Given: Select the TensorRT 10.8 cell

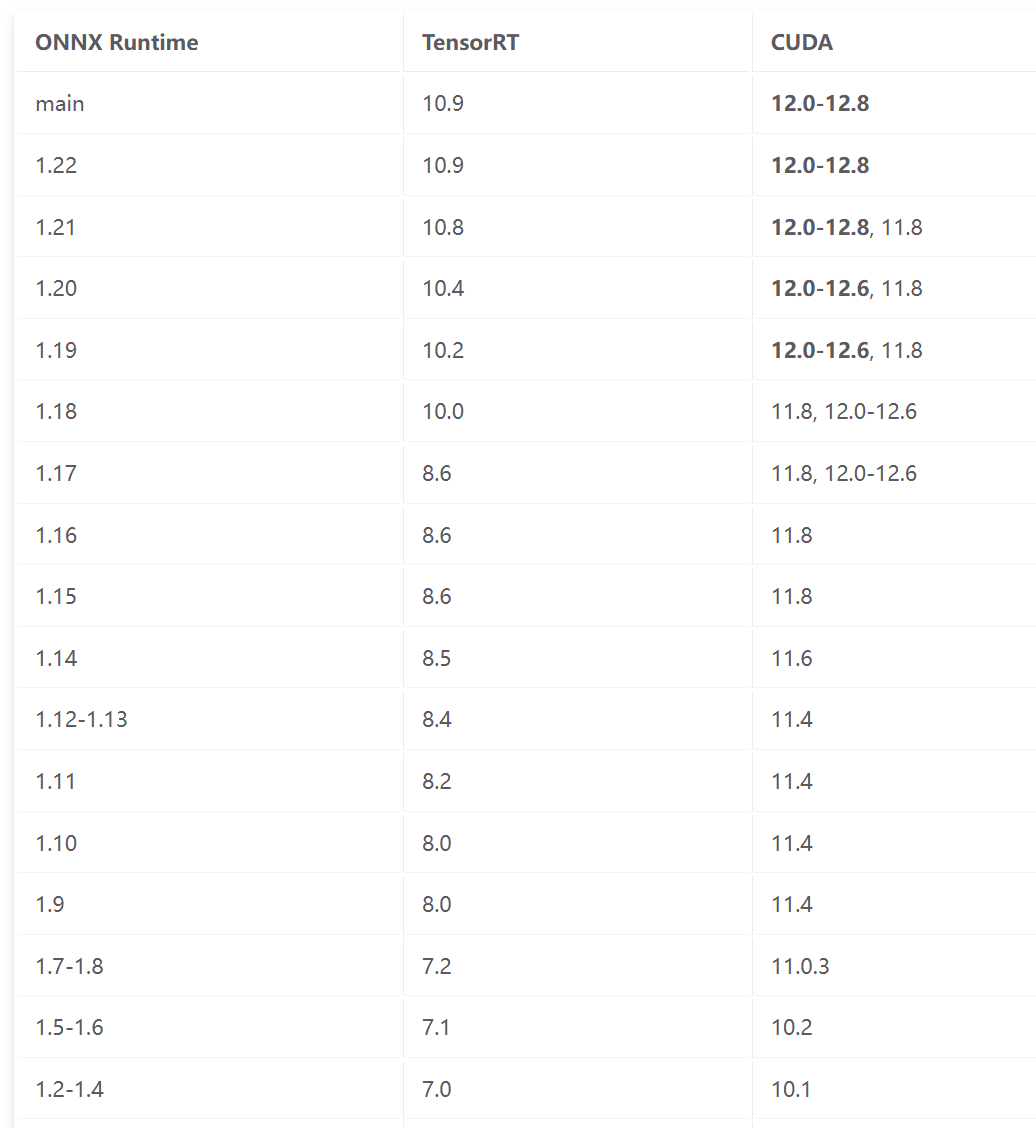Looking at the screenshot, I should pos(443,227).
